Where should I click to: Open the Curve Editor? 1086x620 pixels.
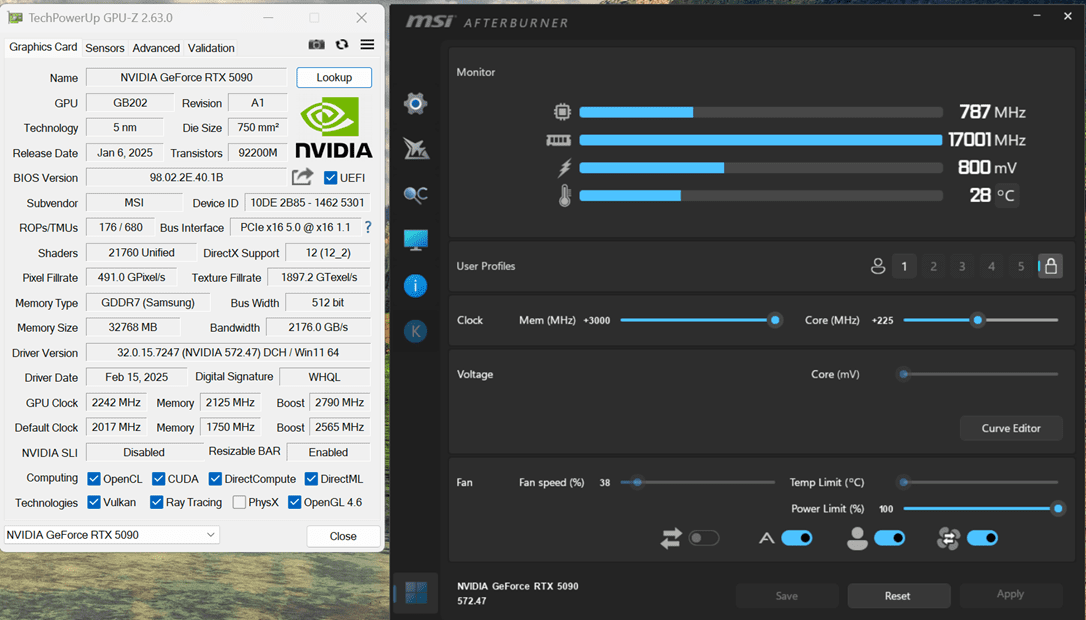coord(1011,428)
